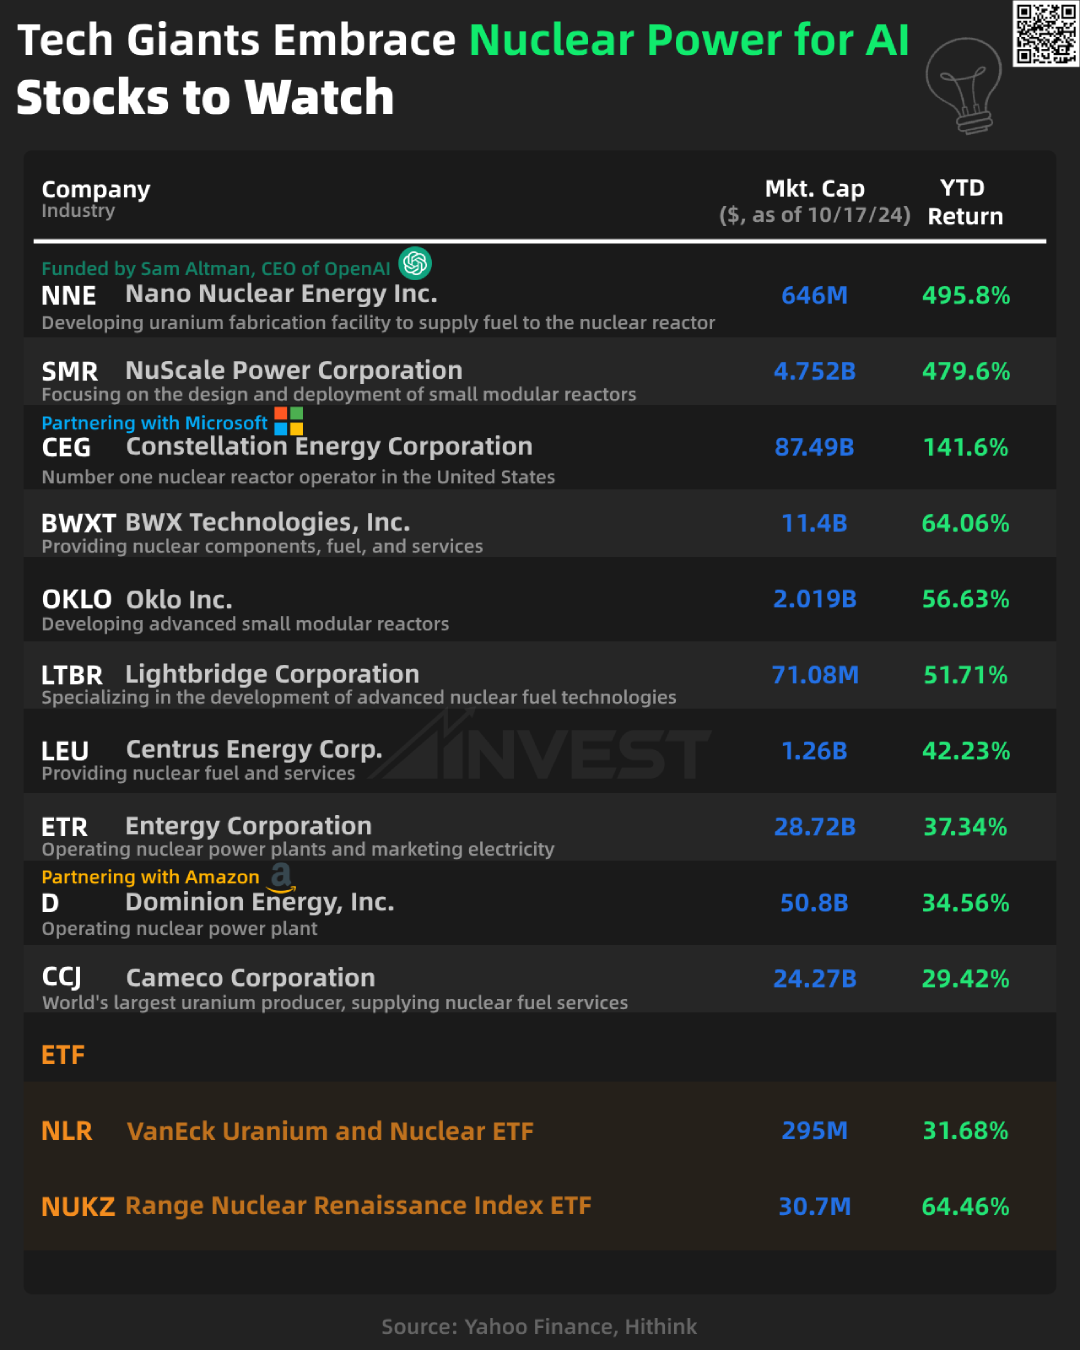Click the YTD Return column header
Screen dimensions: 1080x1350
[964, 202]
